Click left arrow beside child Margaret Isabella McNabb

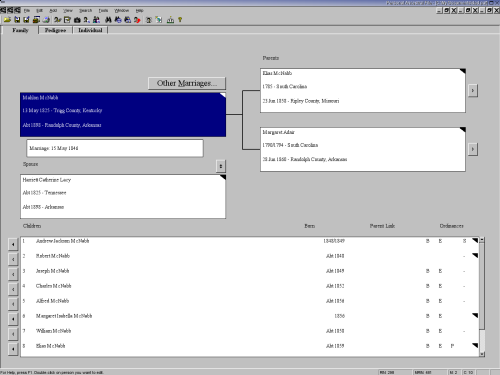click(13, 319)
